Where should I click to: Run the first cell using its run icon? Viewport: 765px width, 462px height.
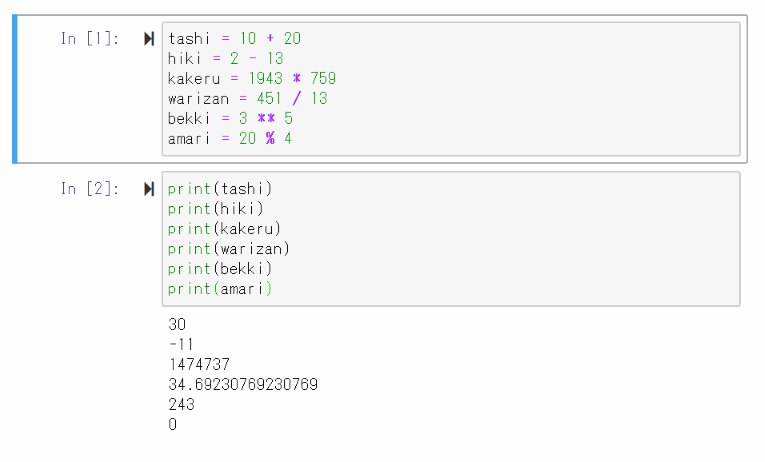pyautogui.click(x=149, y=39)
